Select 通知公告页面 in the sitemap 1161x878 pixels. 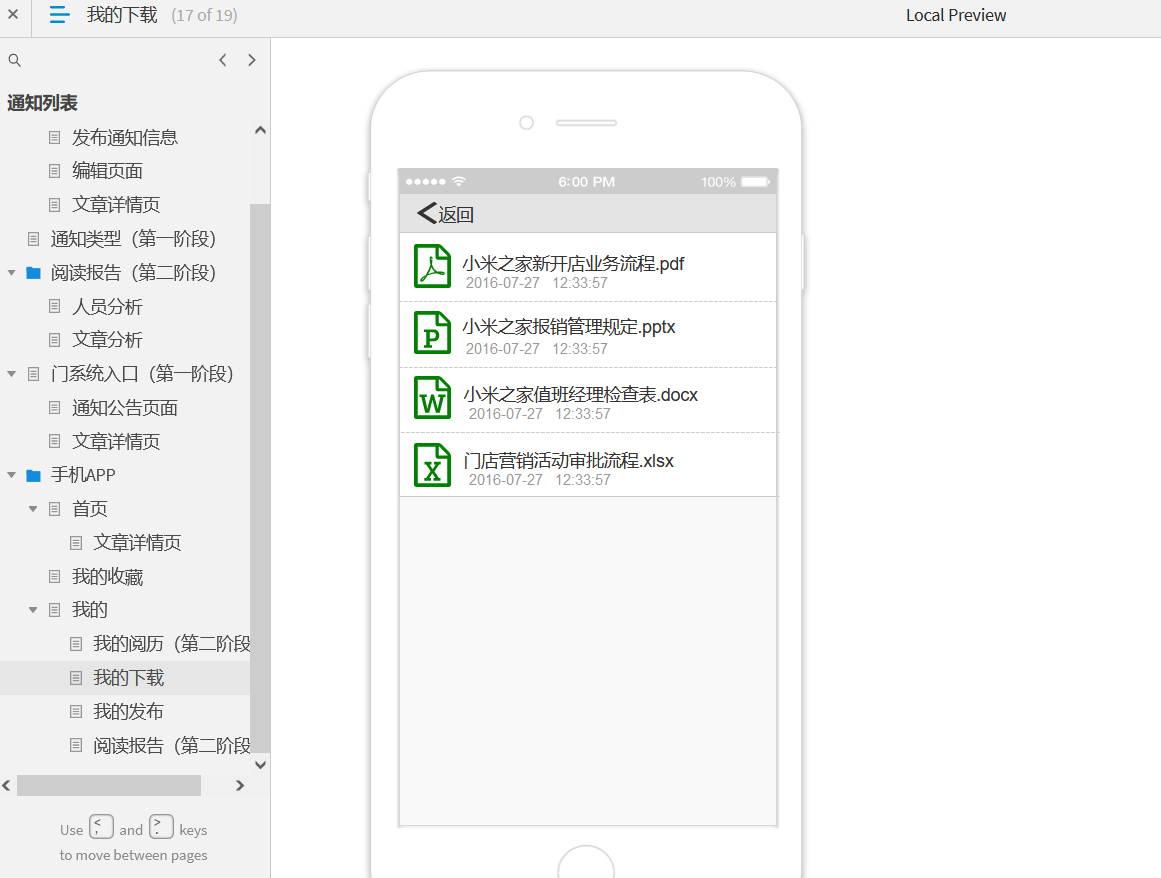coord(124,408)
